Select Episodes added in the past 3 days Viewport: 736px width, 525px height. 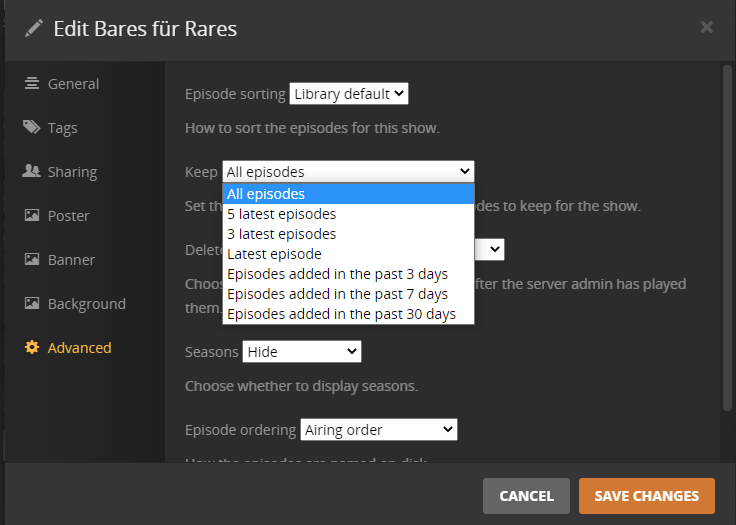coord(348,274)
